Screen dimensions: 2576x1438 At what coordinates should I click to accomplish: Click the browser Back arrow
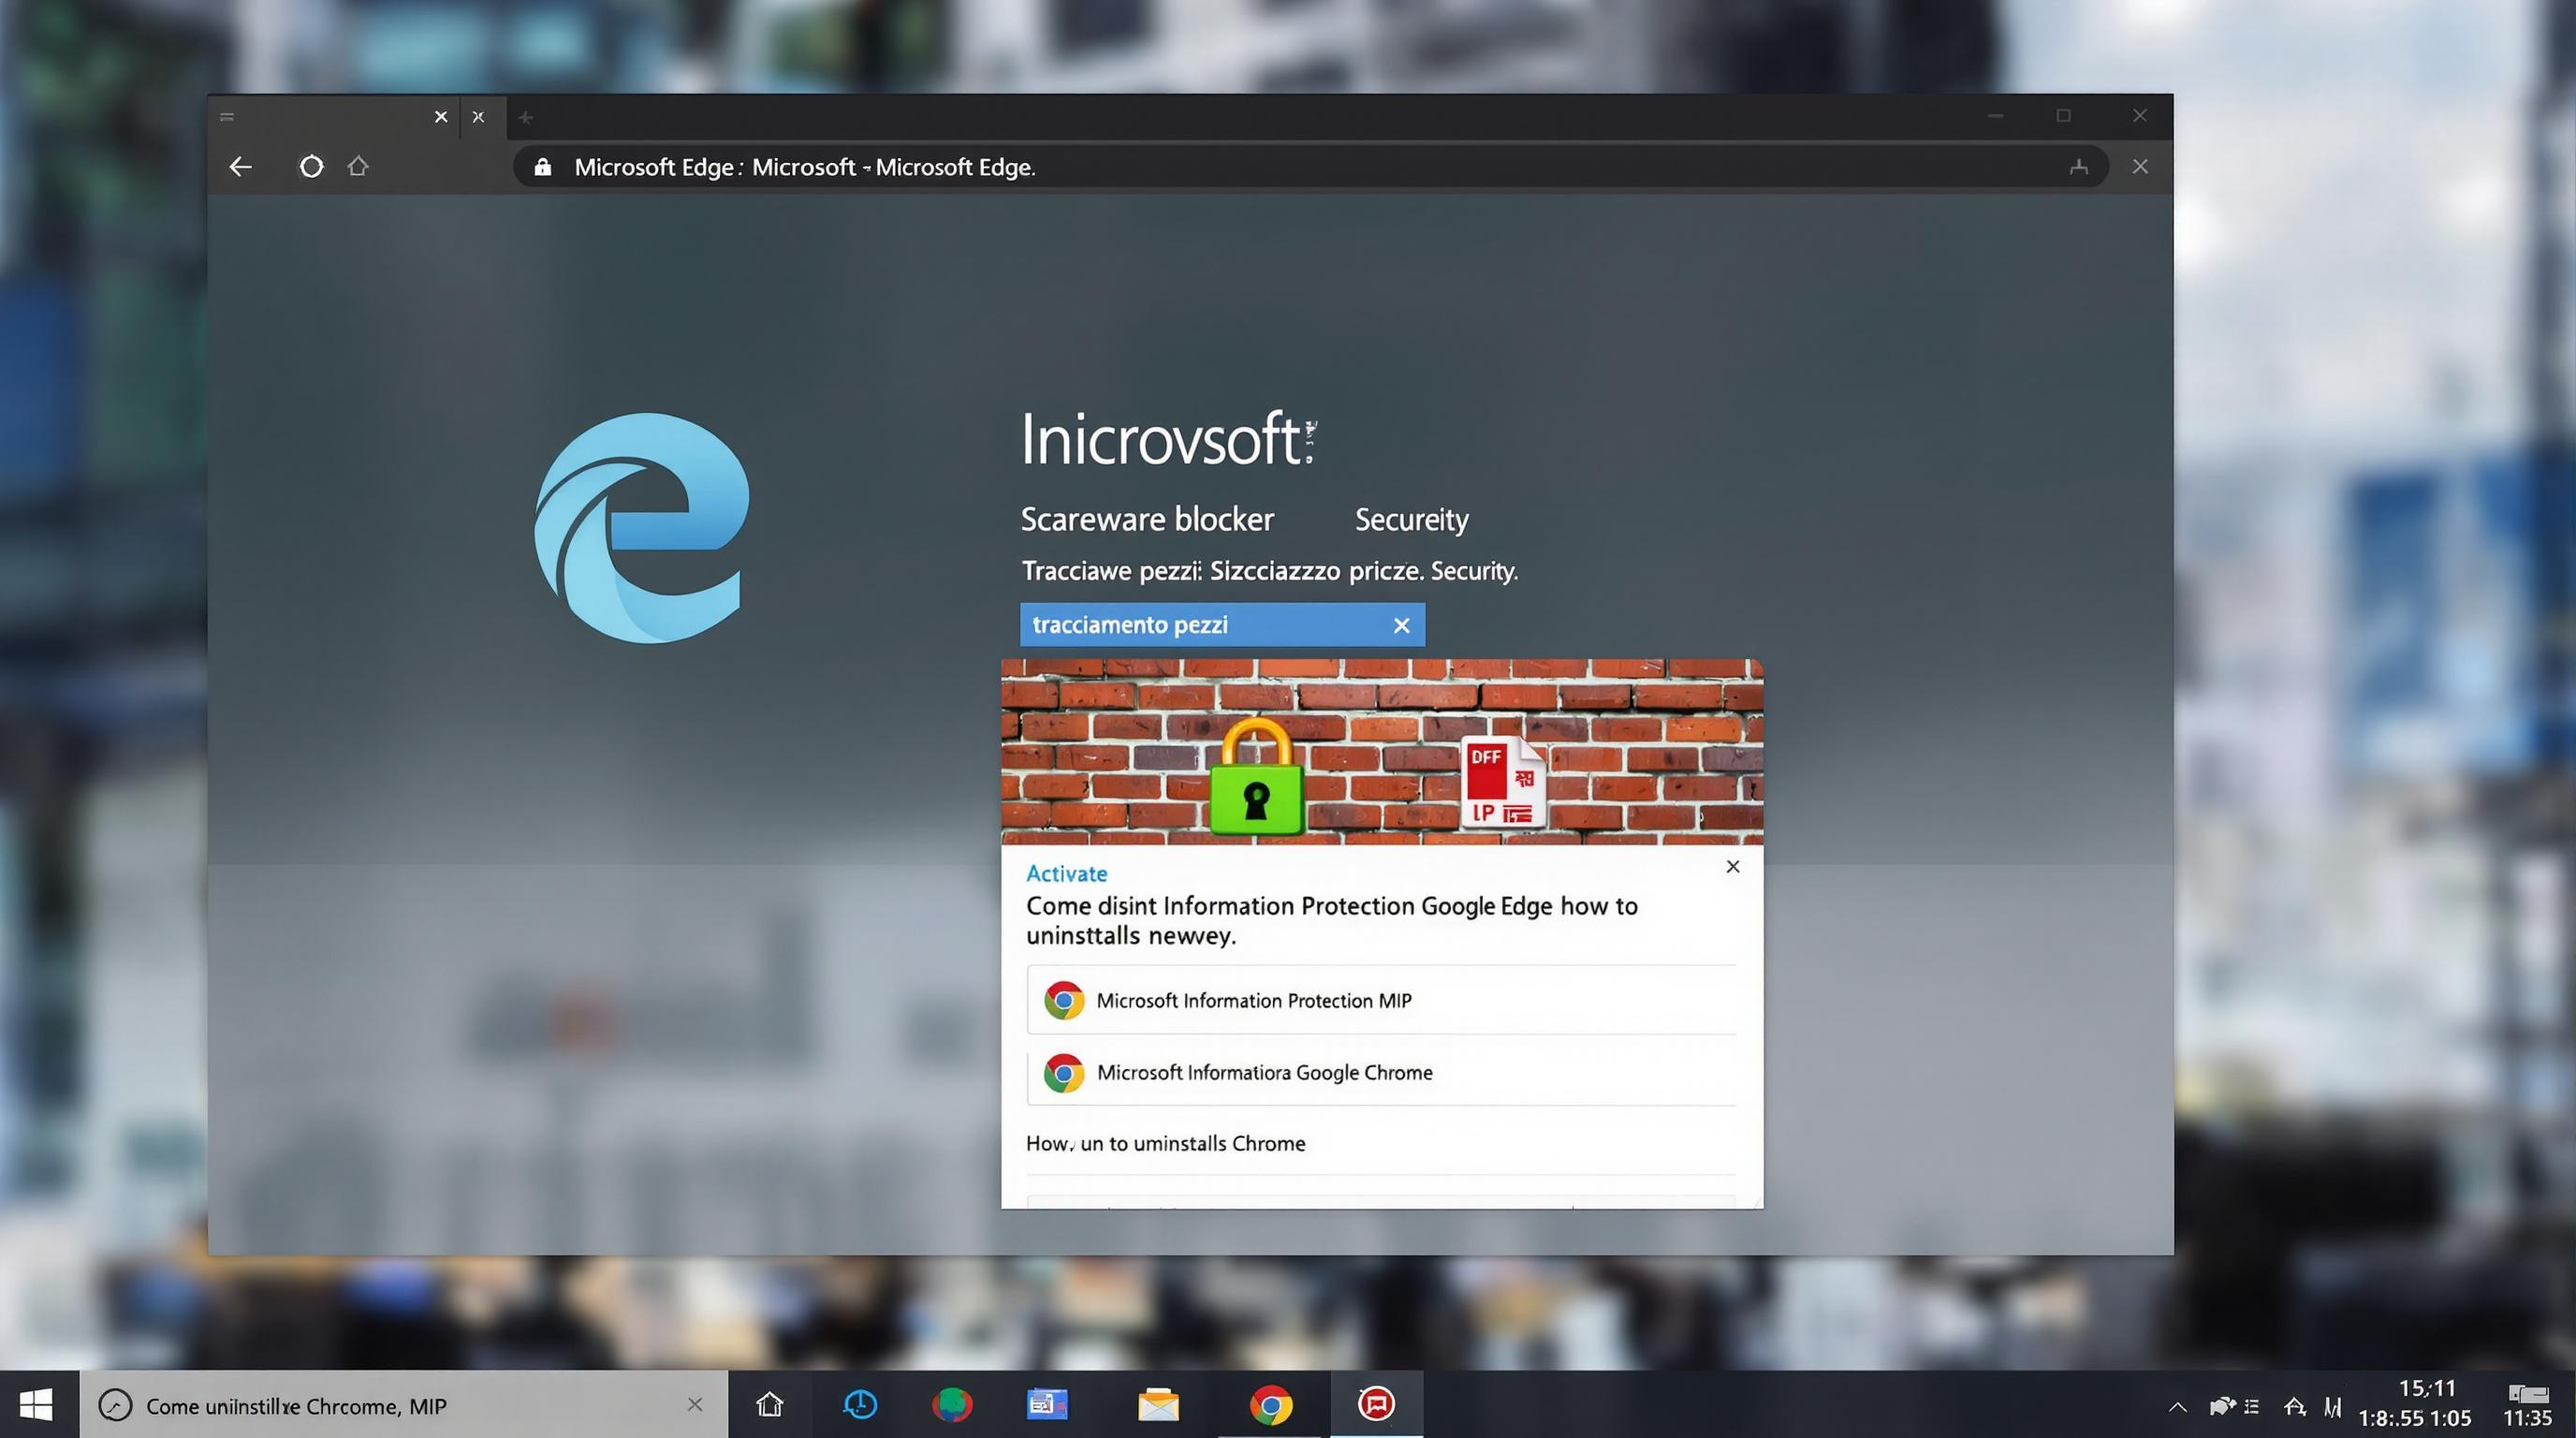coord(240,166)
